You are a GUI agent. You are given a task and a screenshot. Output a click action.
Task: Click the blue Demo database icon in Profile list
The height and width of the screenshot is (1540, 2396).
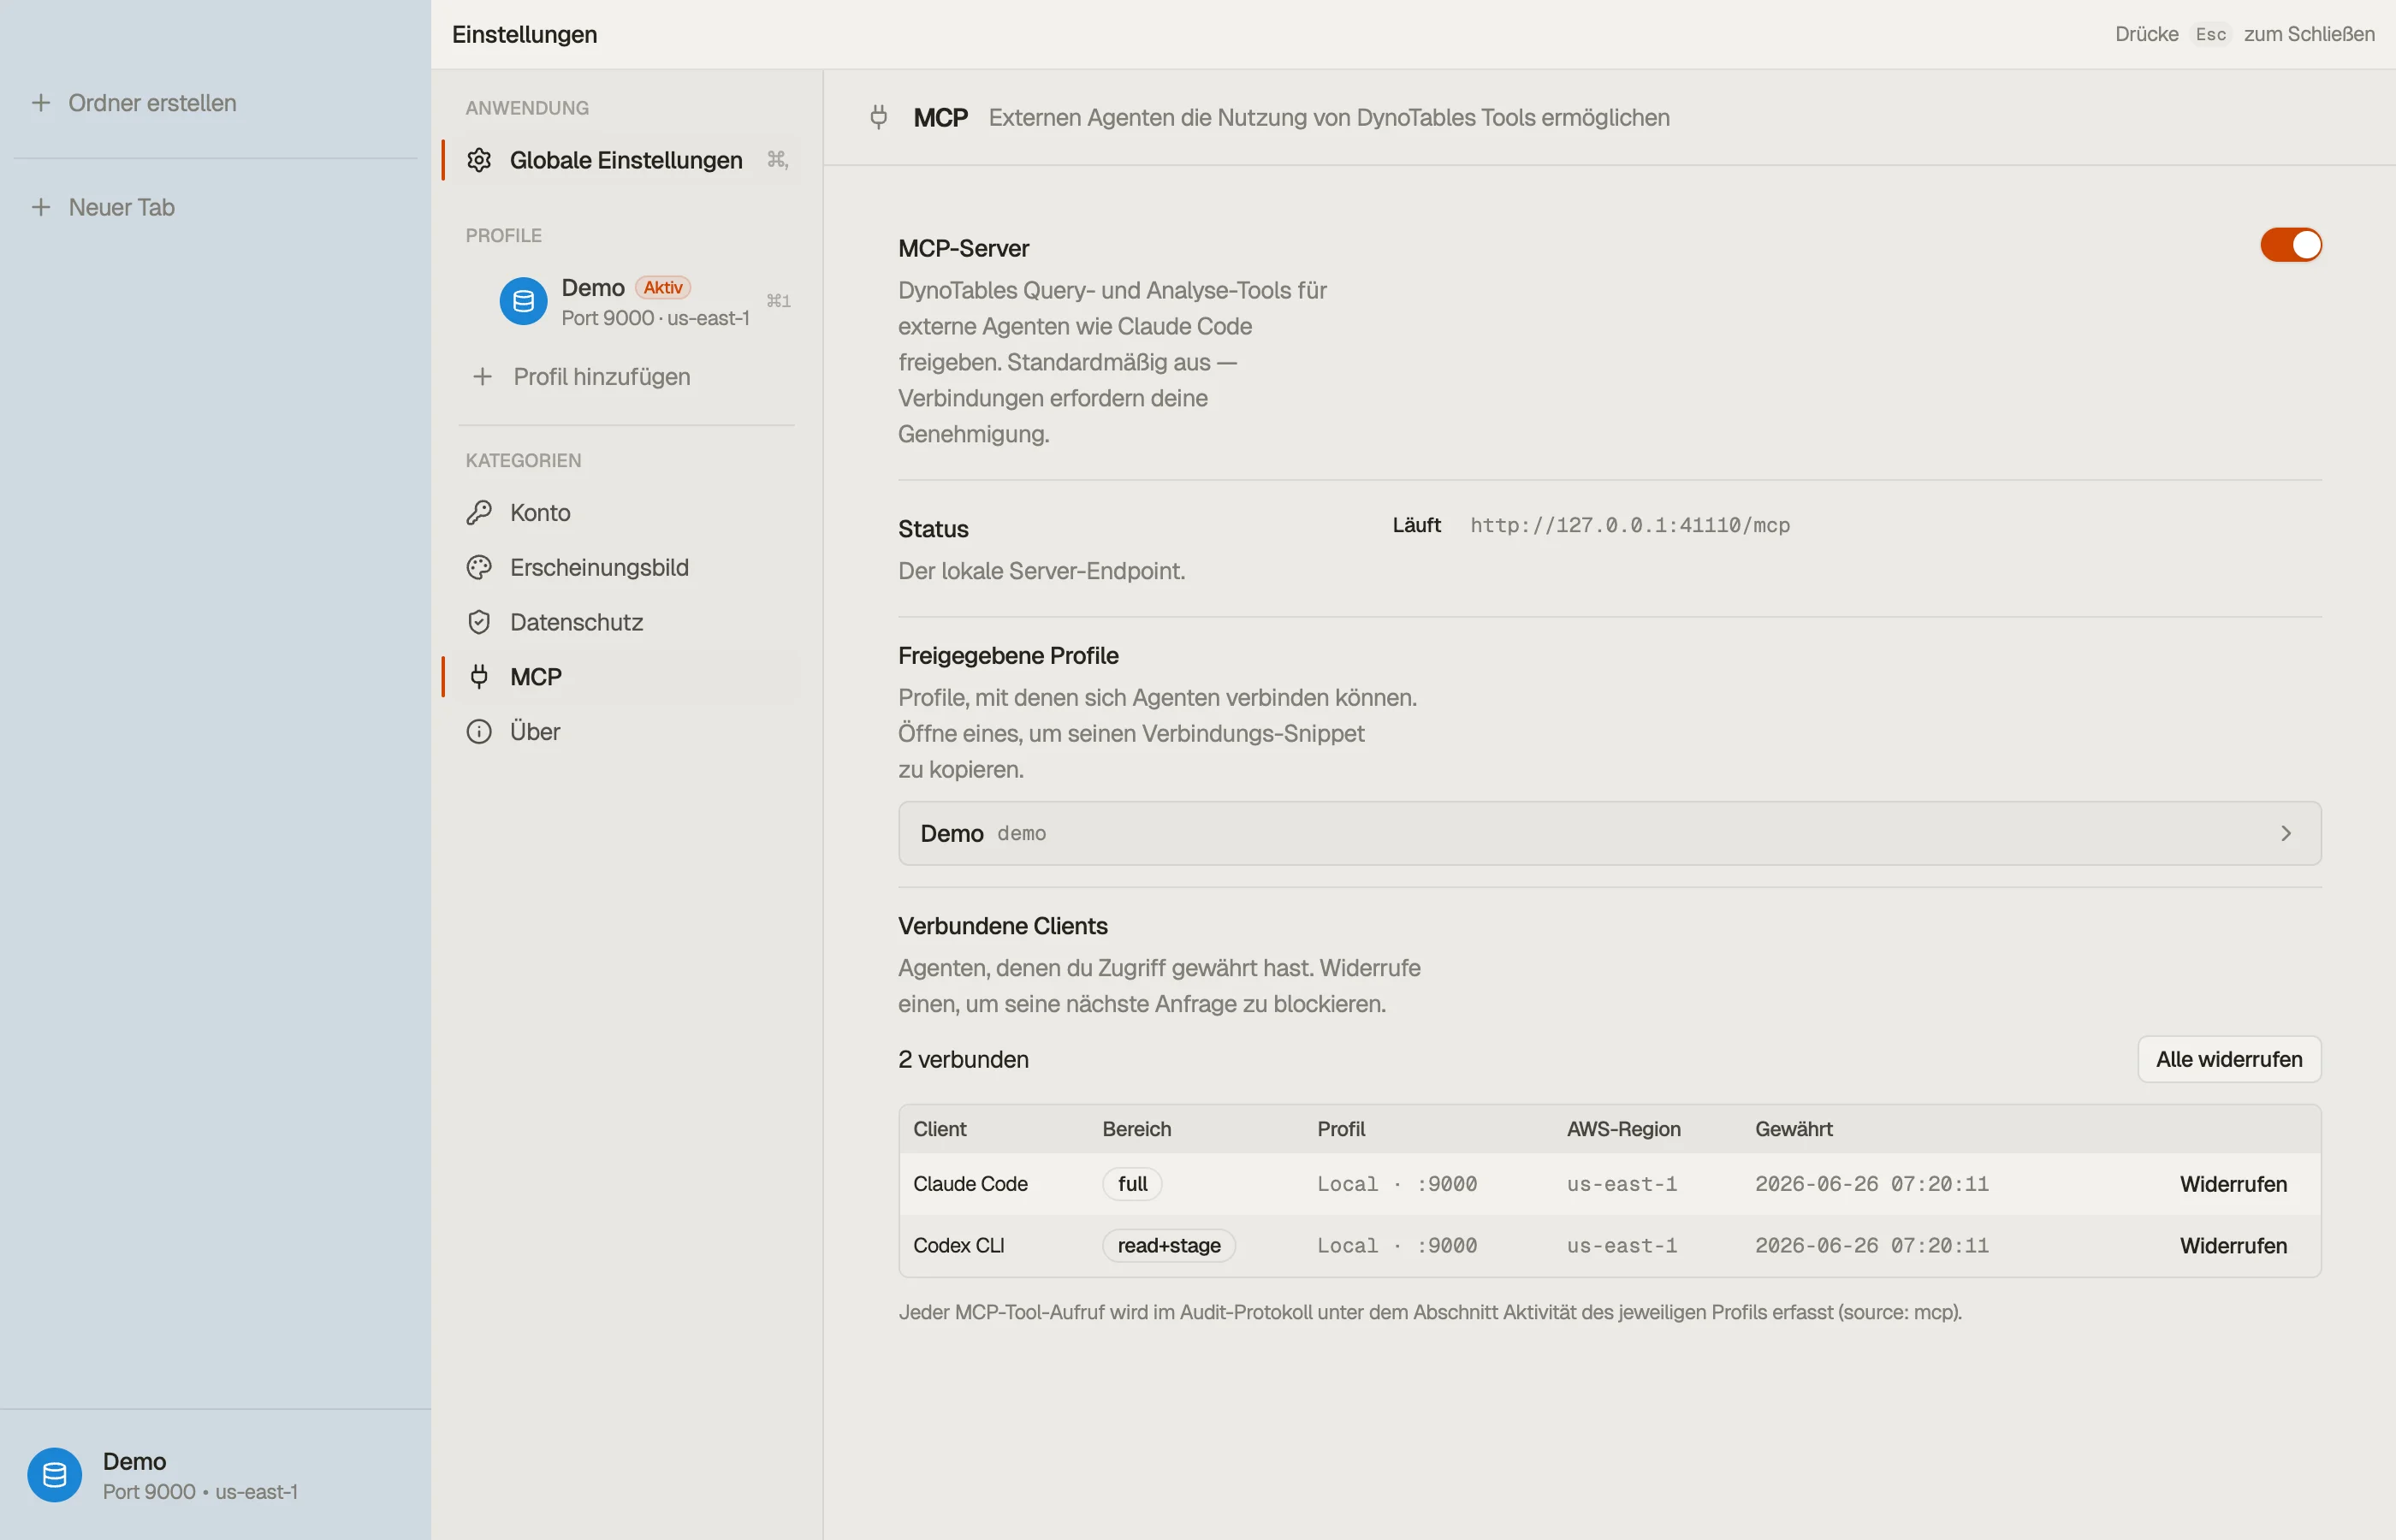[x=523, y=301]
